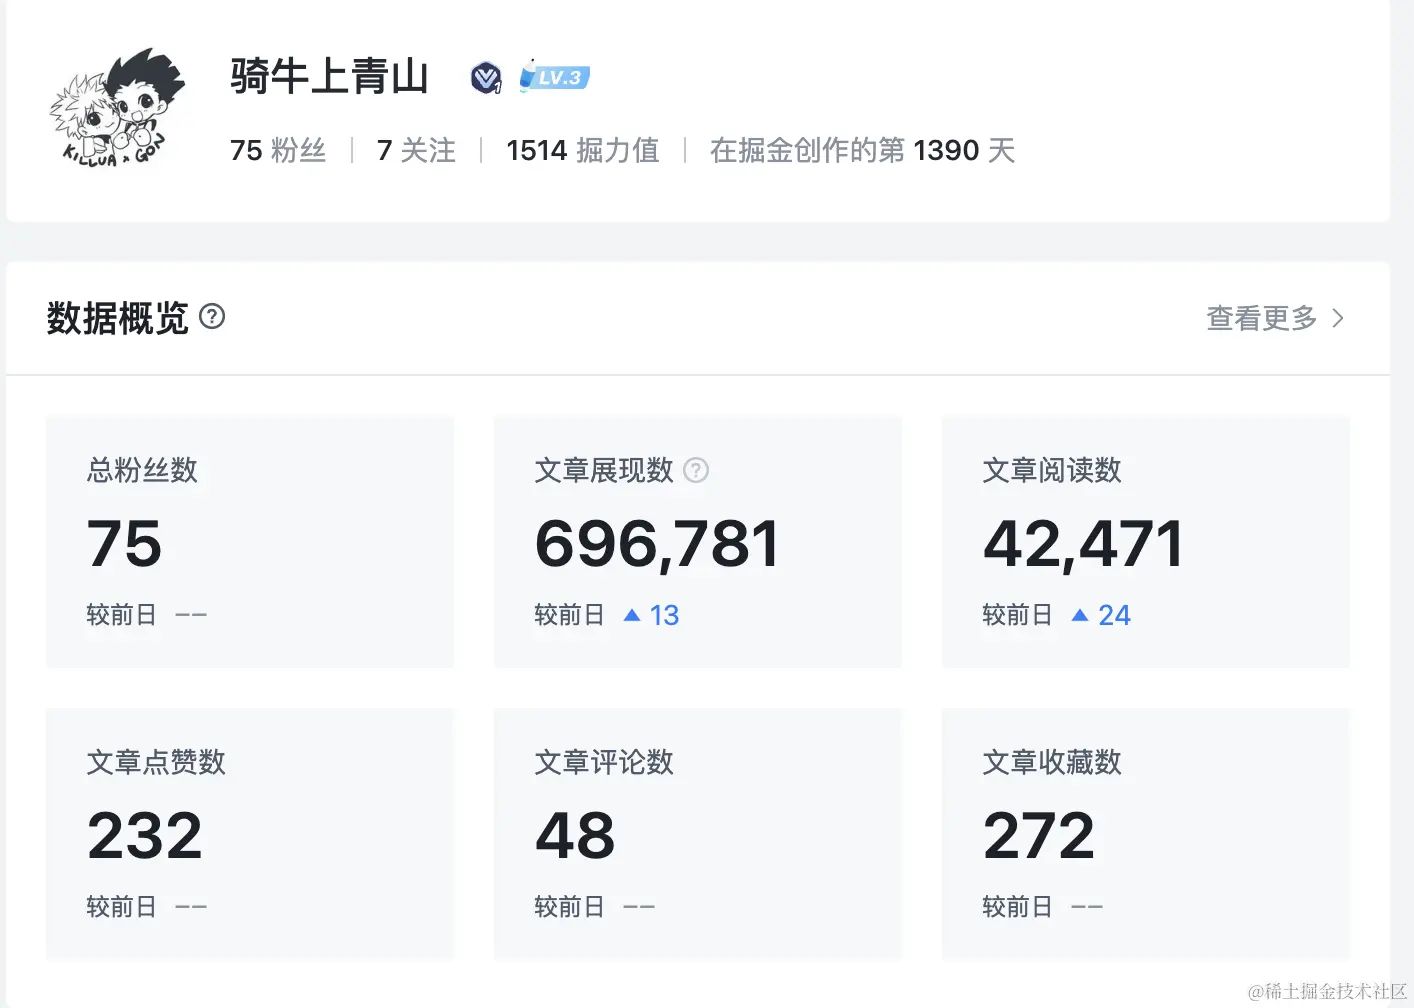Select the 文章收藏数 label
Image resolution: width=1414 pixels, height=1008 pixels.
click(1052, 762)
